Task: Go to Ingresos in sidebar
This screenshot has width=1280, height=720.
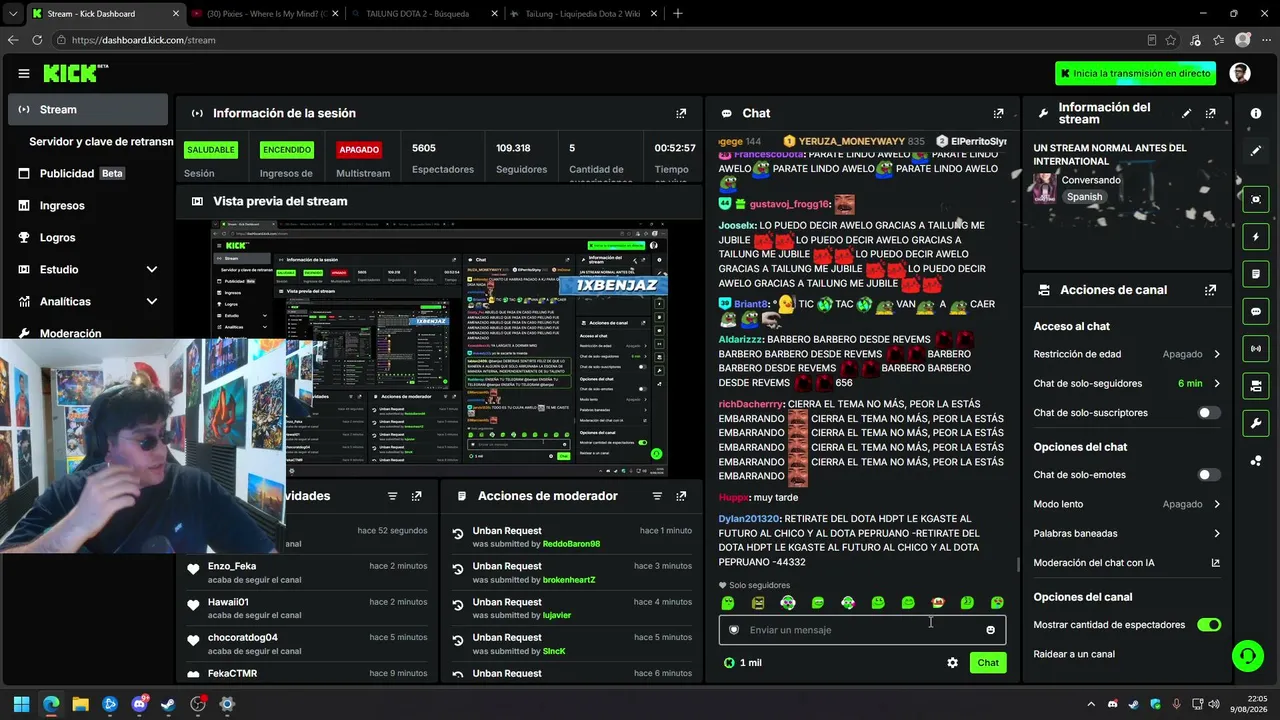Action: coord(88,206)
